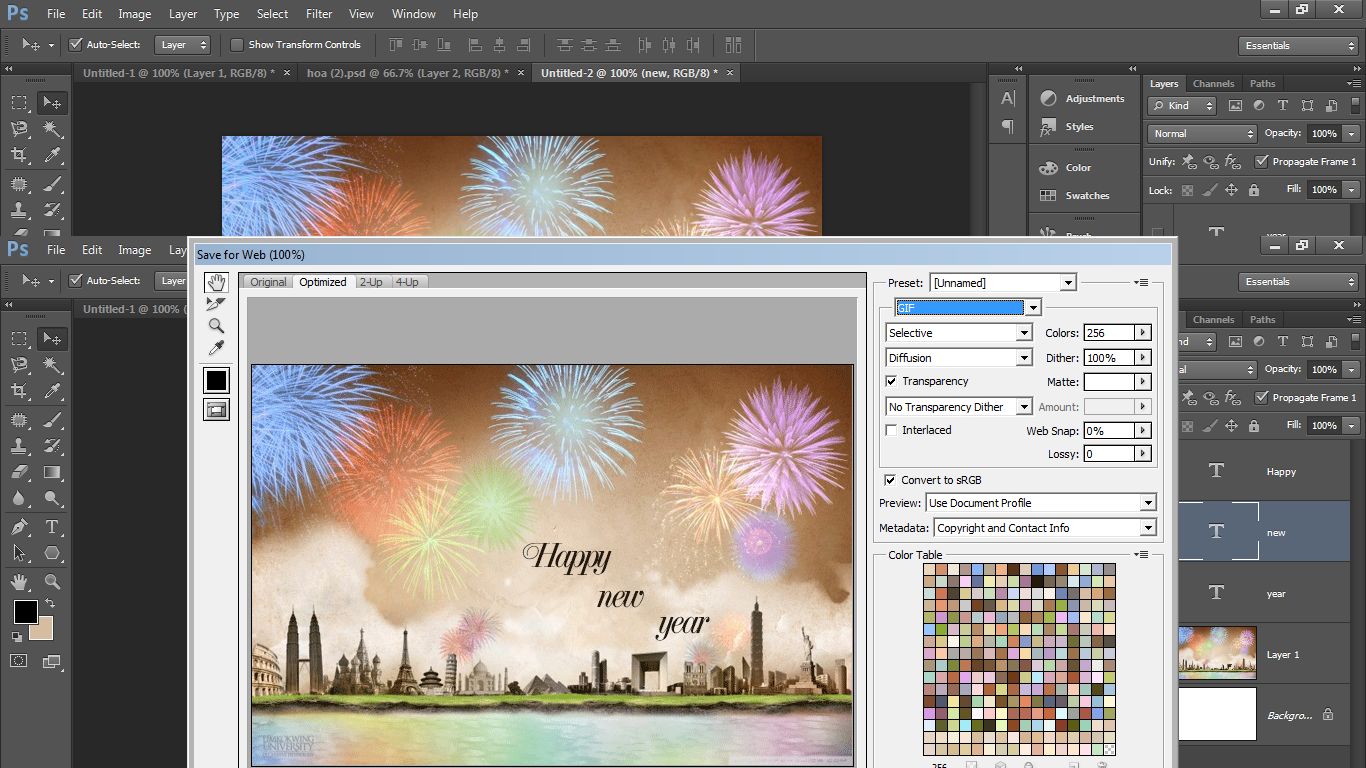This screenshot has width=1366, height=768.
Task: Uncheck the Transparency checkbox
Action: click(x=891, y=382)
